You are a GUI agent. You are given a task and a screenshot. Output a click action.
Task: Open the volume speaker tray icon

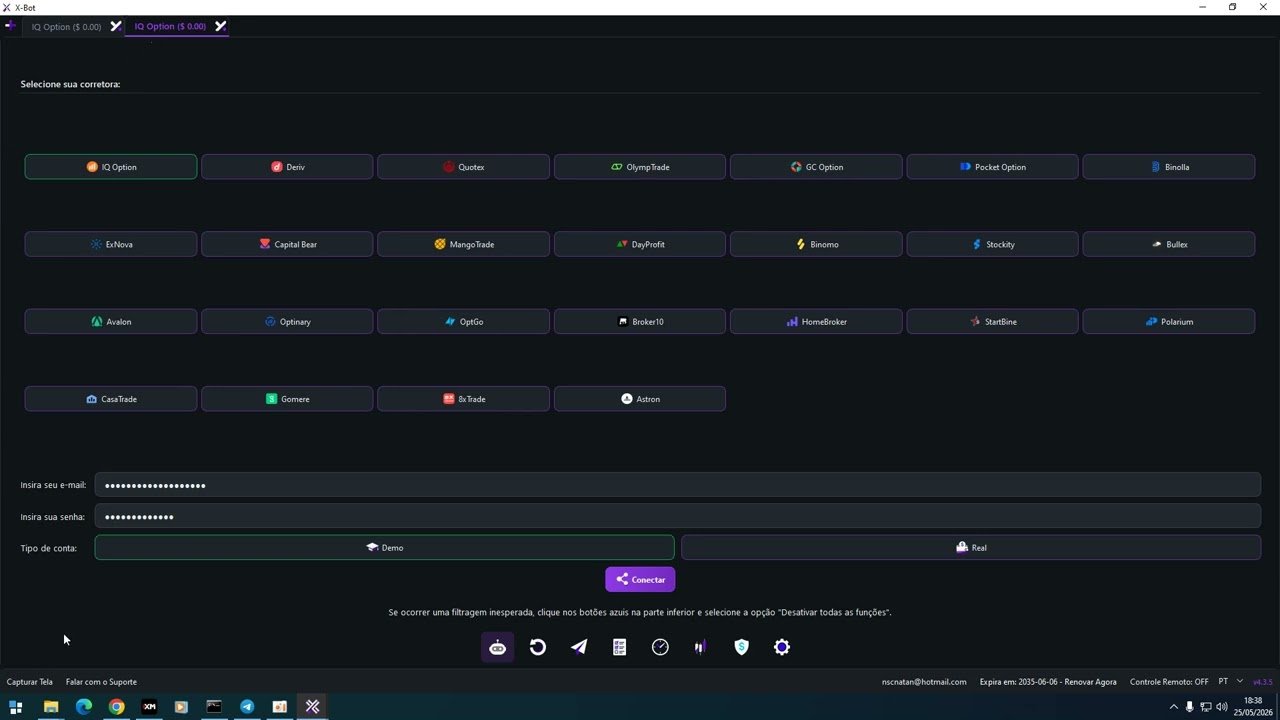point(1221,707)
